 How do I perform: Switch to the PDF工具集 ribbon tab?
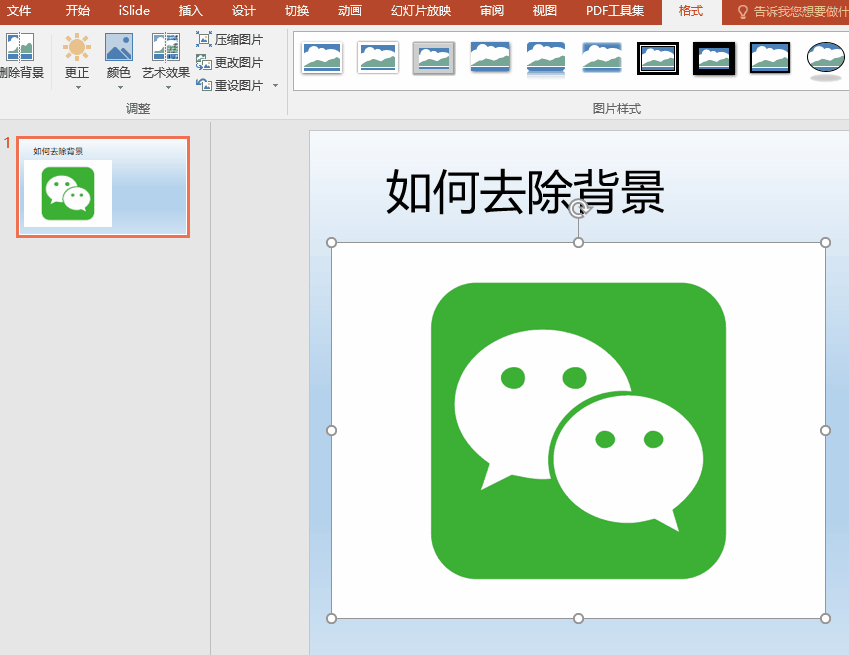[615, 11]
